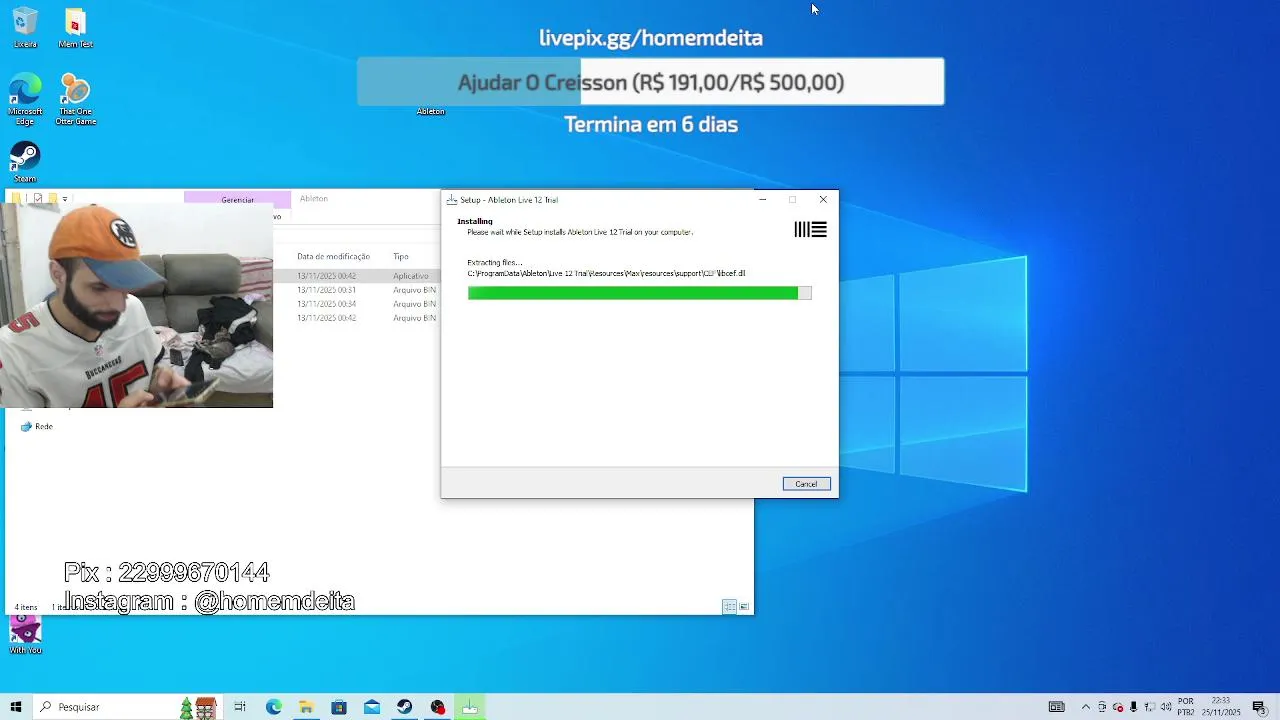Open Mail app from the taskbar
Screen dimensions: 1280x720
[x=372, y=707]
